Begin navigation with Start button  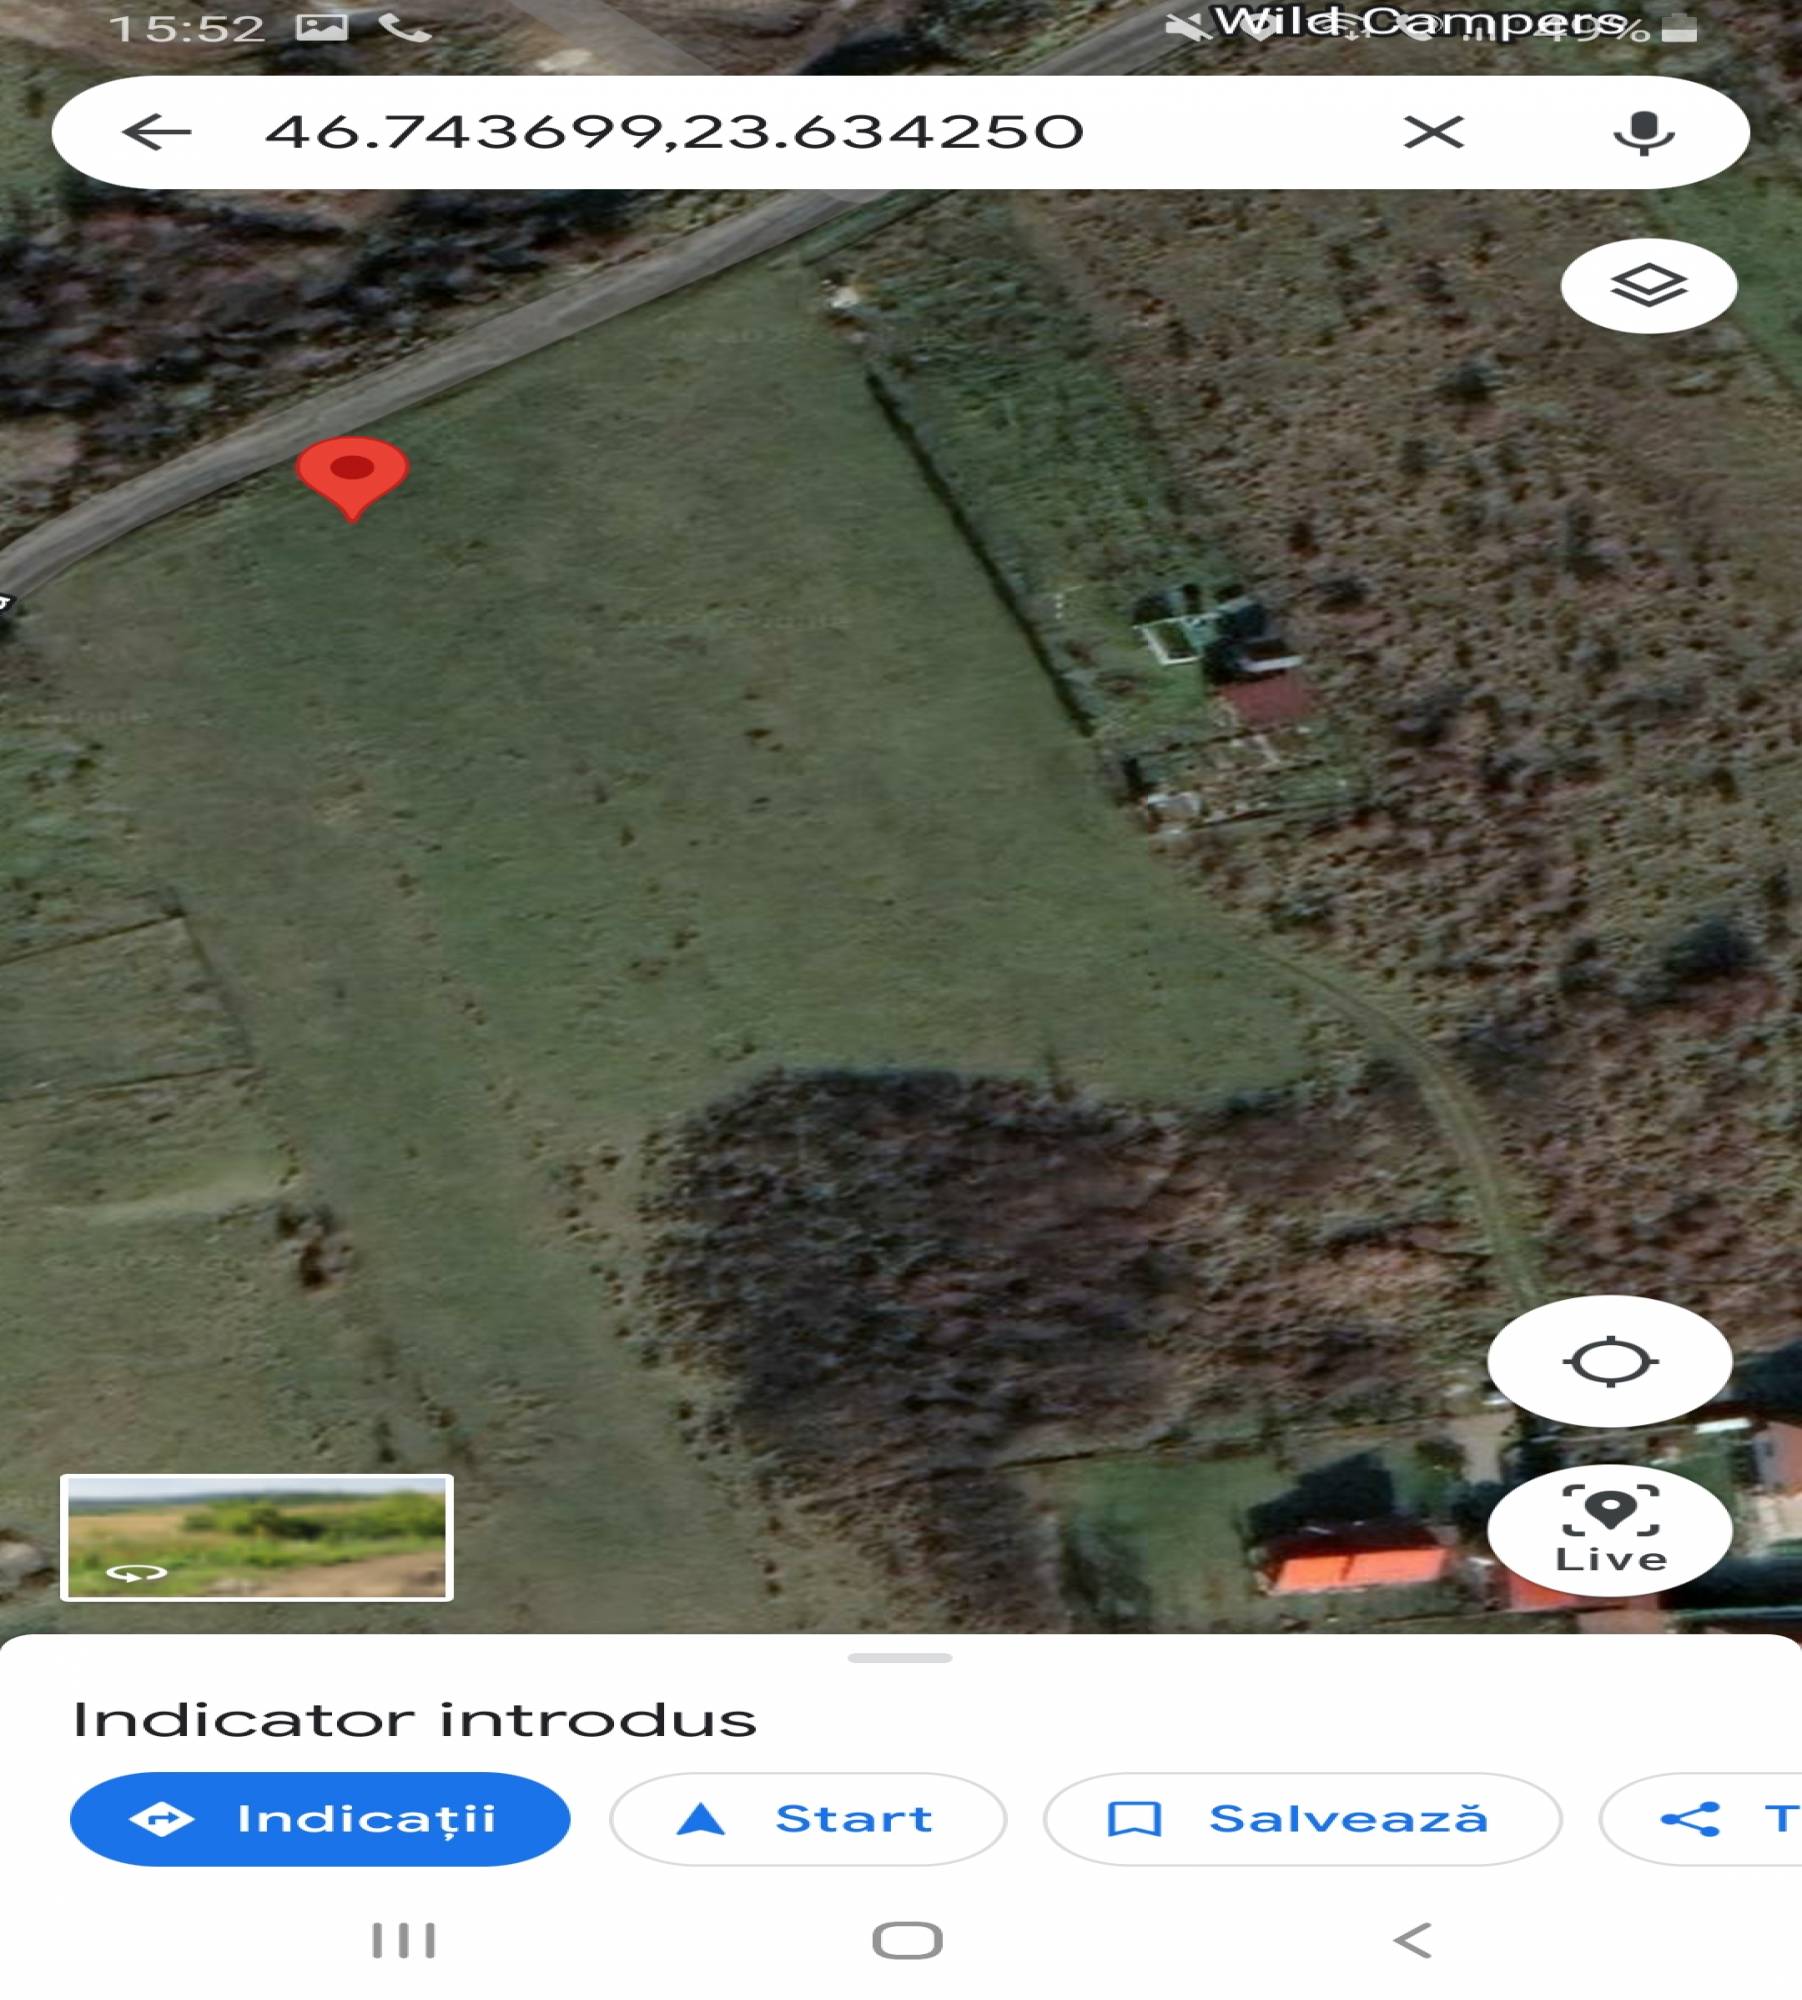click(x=808, y=1819)
